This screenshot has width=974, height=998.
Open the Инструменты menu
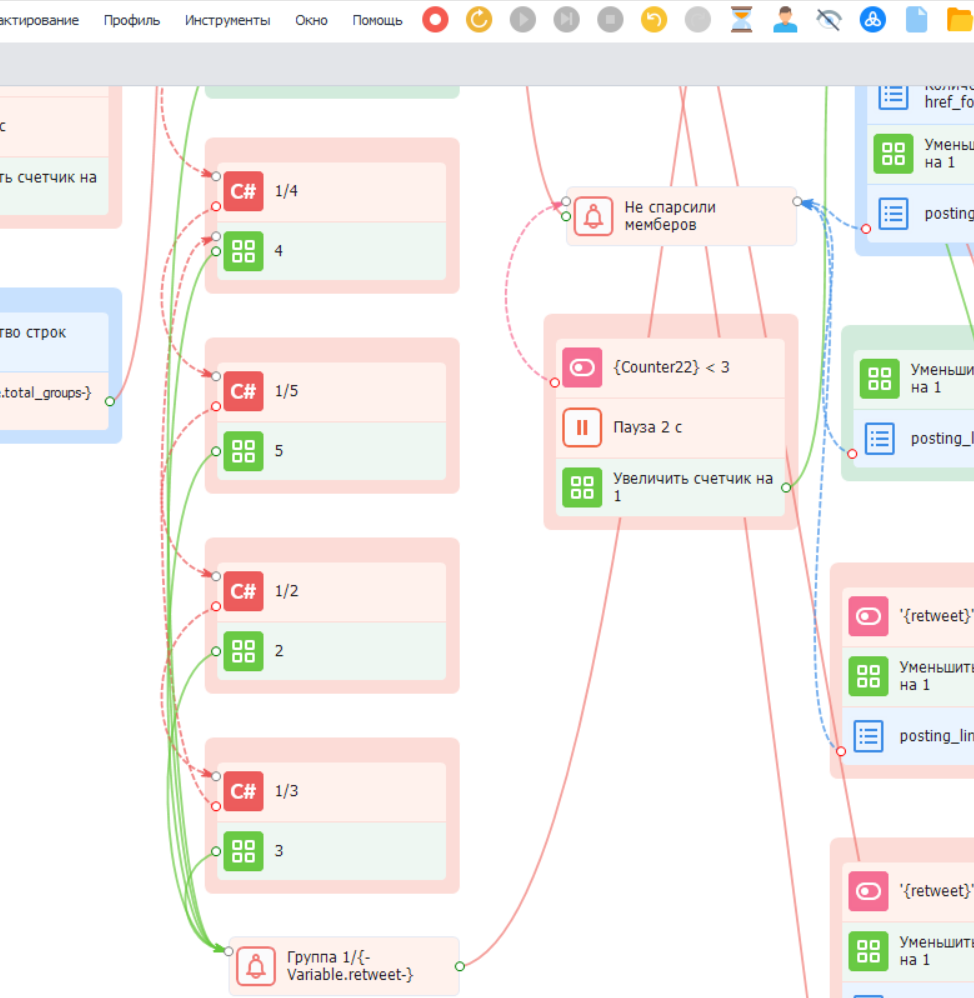tap(227, 20)
